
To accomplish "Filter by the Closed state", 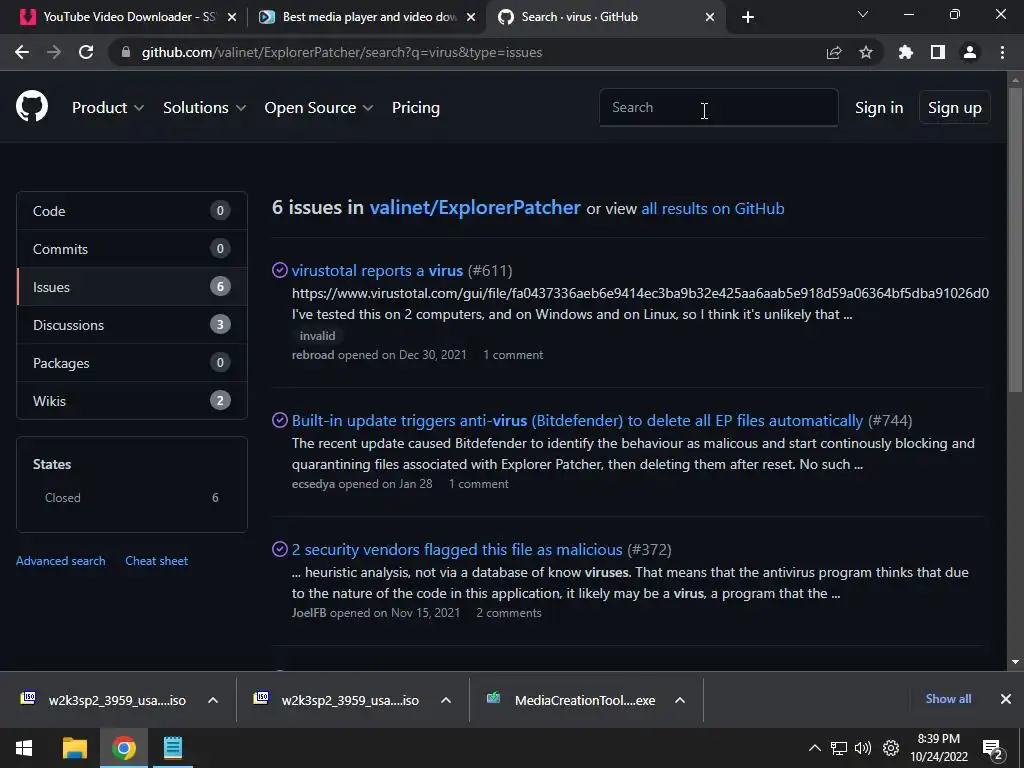I will 132,498.
